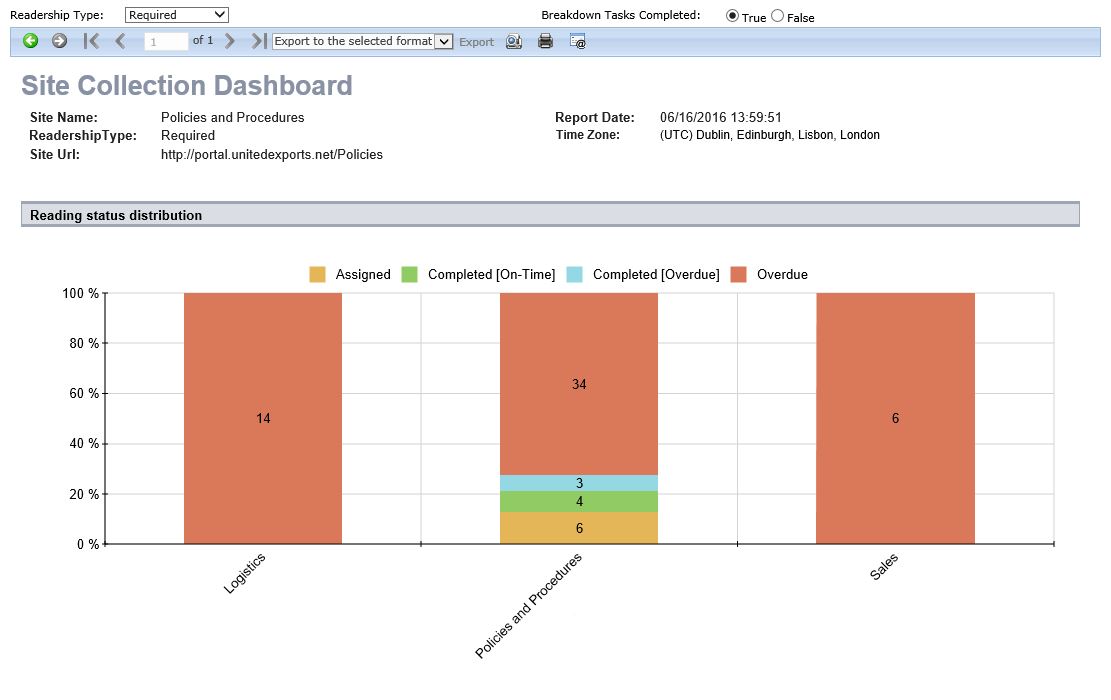Jump to last page of report

pyautogui.click(x=258, y=41)
